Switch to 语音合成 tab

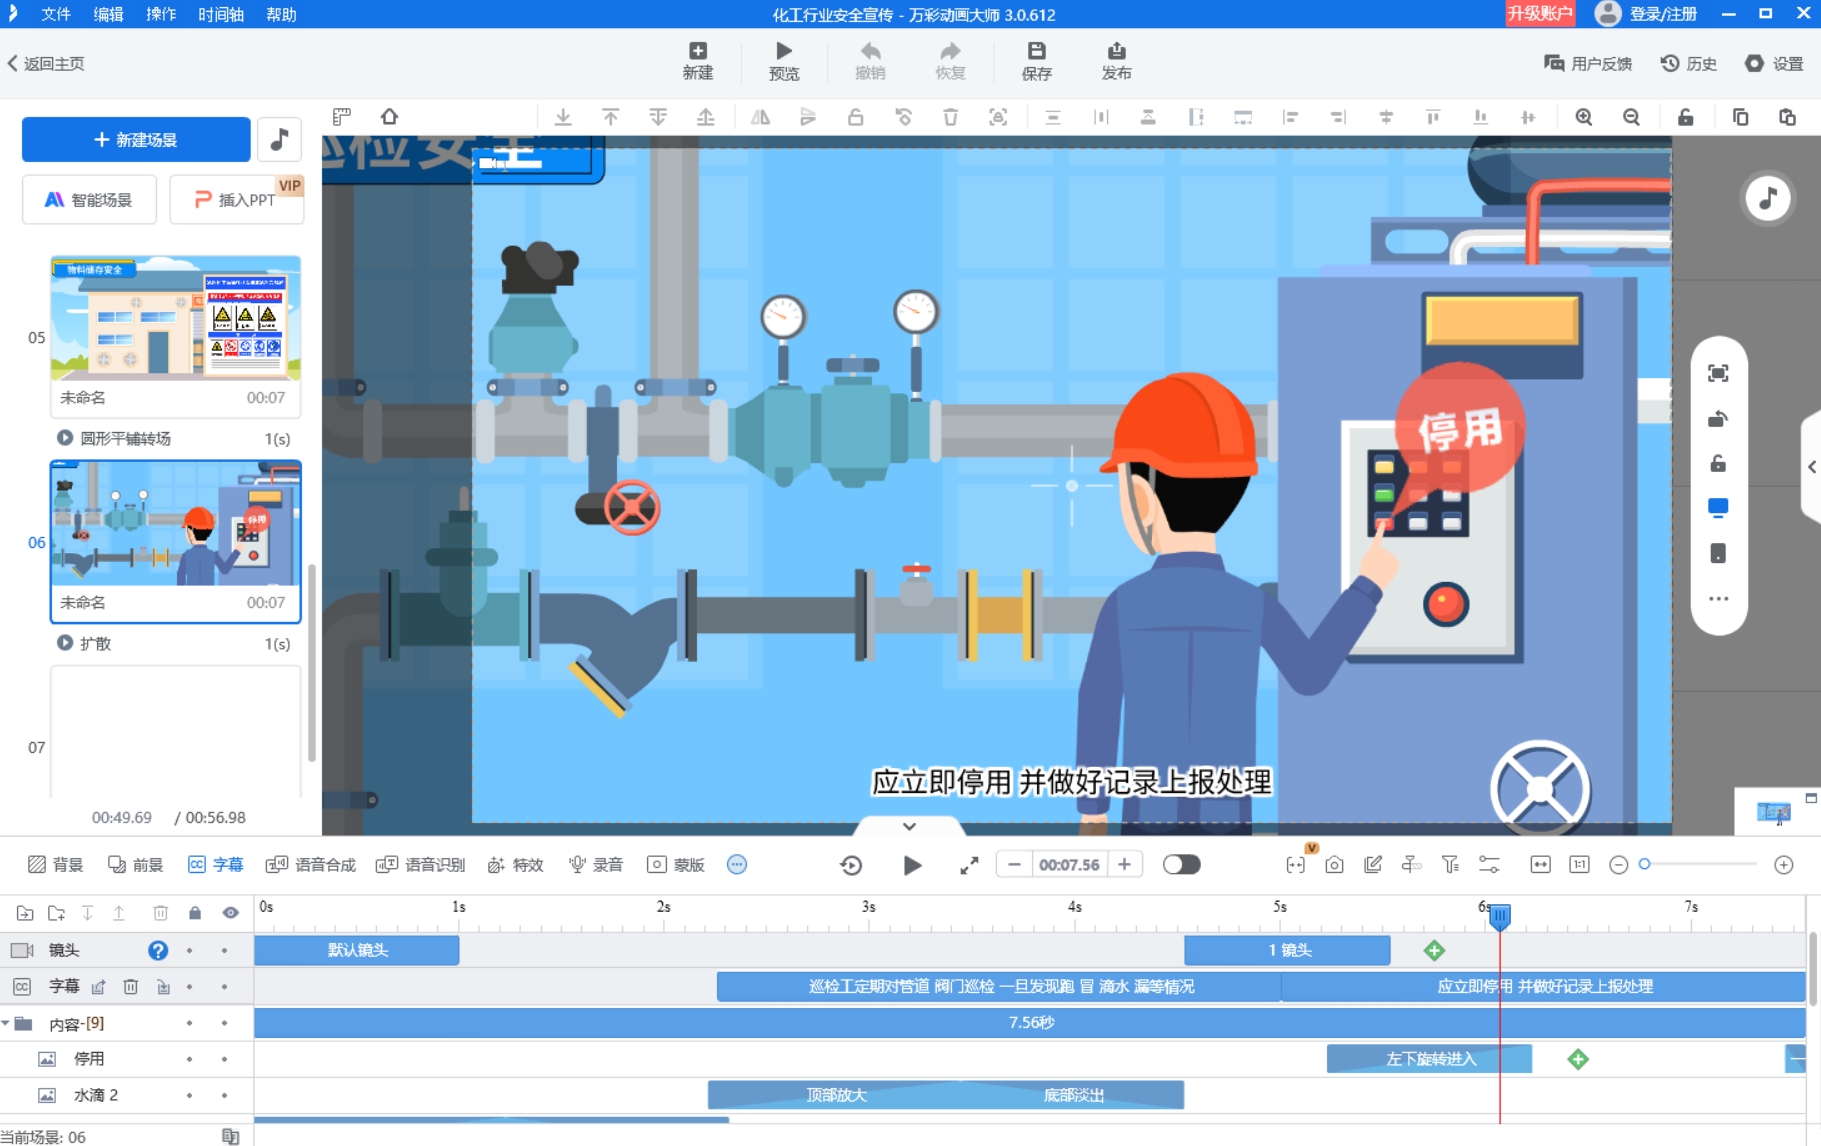pyautogui.click(x=311, y=865)
